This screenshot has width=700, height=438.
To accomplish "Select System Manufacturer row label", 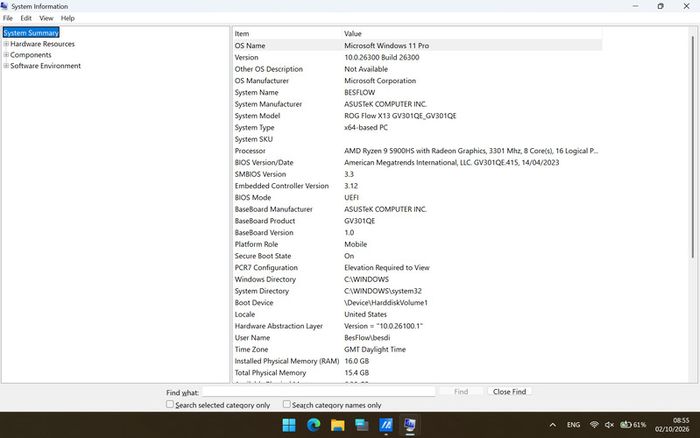I will tap(268, 104).
